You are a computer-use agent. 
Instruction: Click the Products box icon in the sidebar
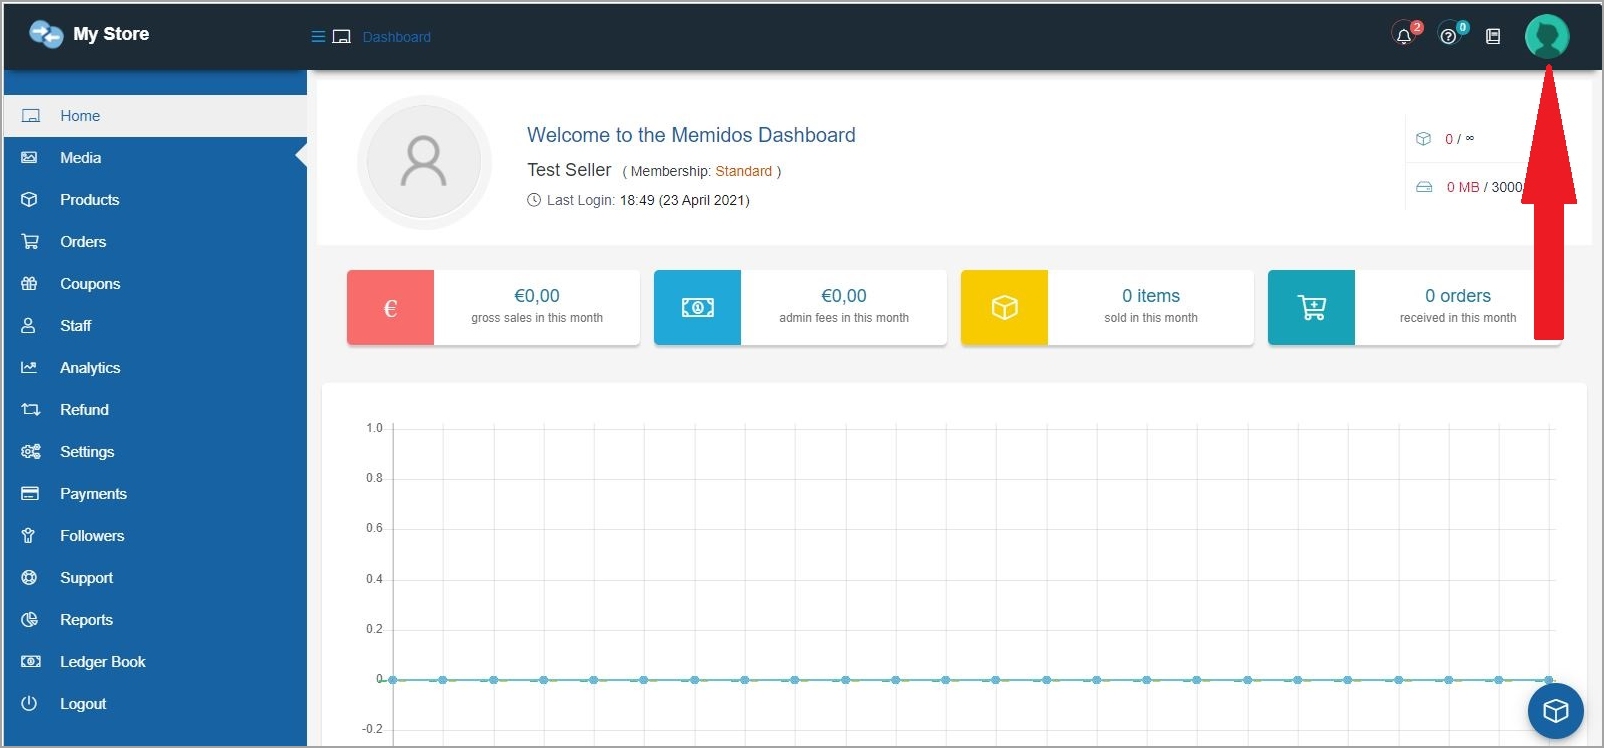tap(29, 200)
